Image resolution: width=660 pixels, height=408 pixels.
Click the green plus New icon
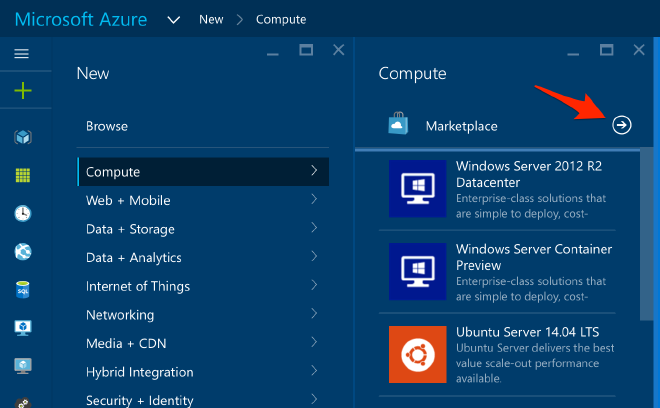click(23, 91)
